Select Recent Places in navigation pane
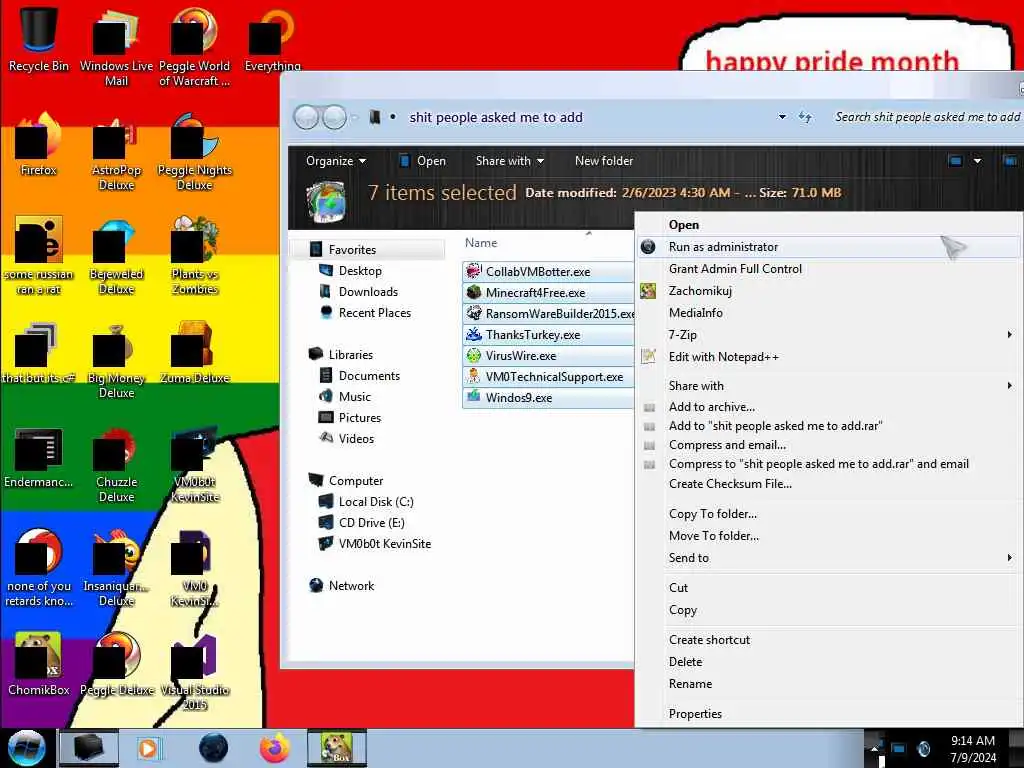The image size is (1024, 768). (374, 313)
